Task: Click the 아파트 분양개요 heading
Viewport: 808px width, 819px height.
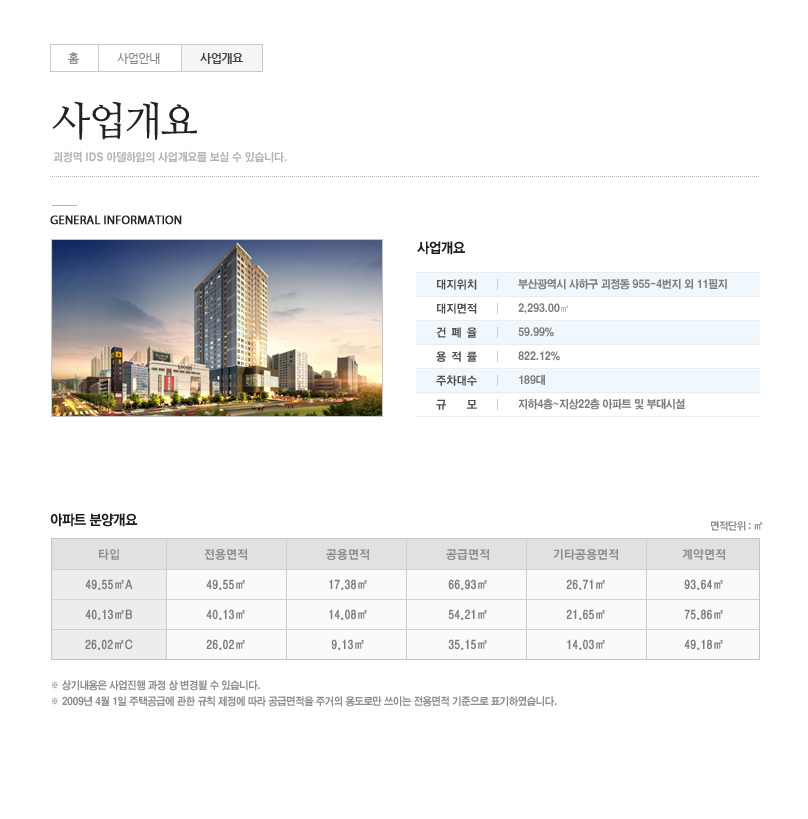Action: coord(94,520)
